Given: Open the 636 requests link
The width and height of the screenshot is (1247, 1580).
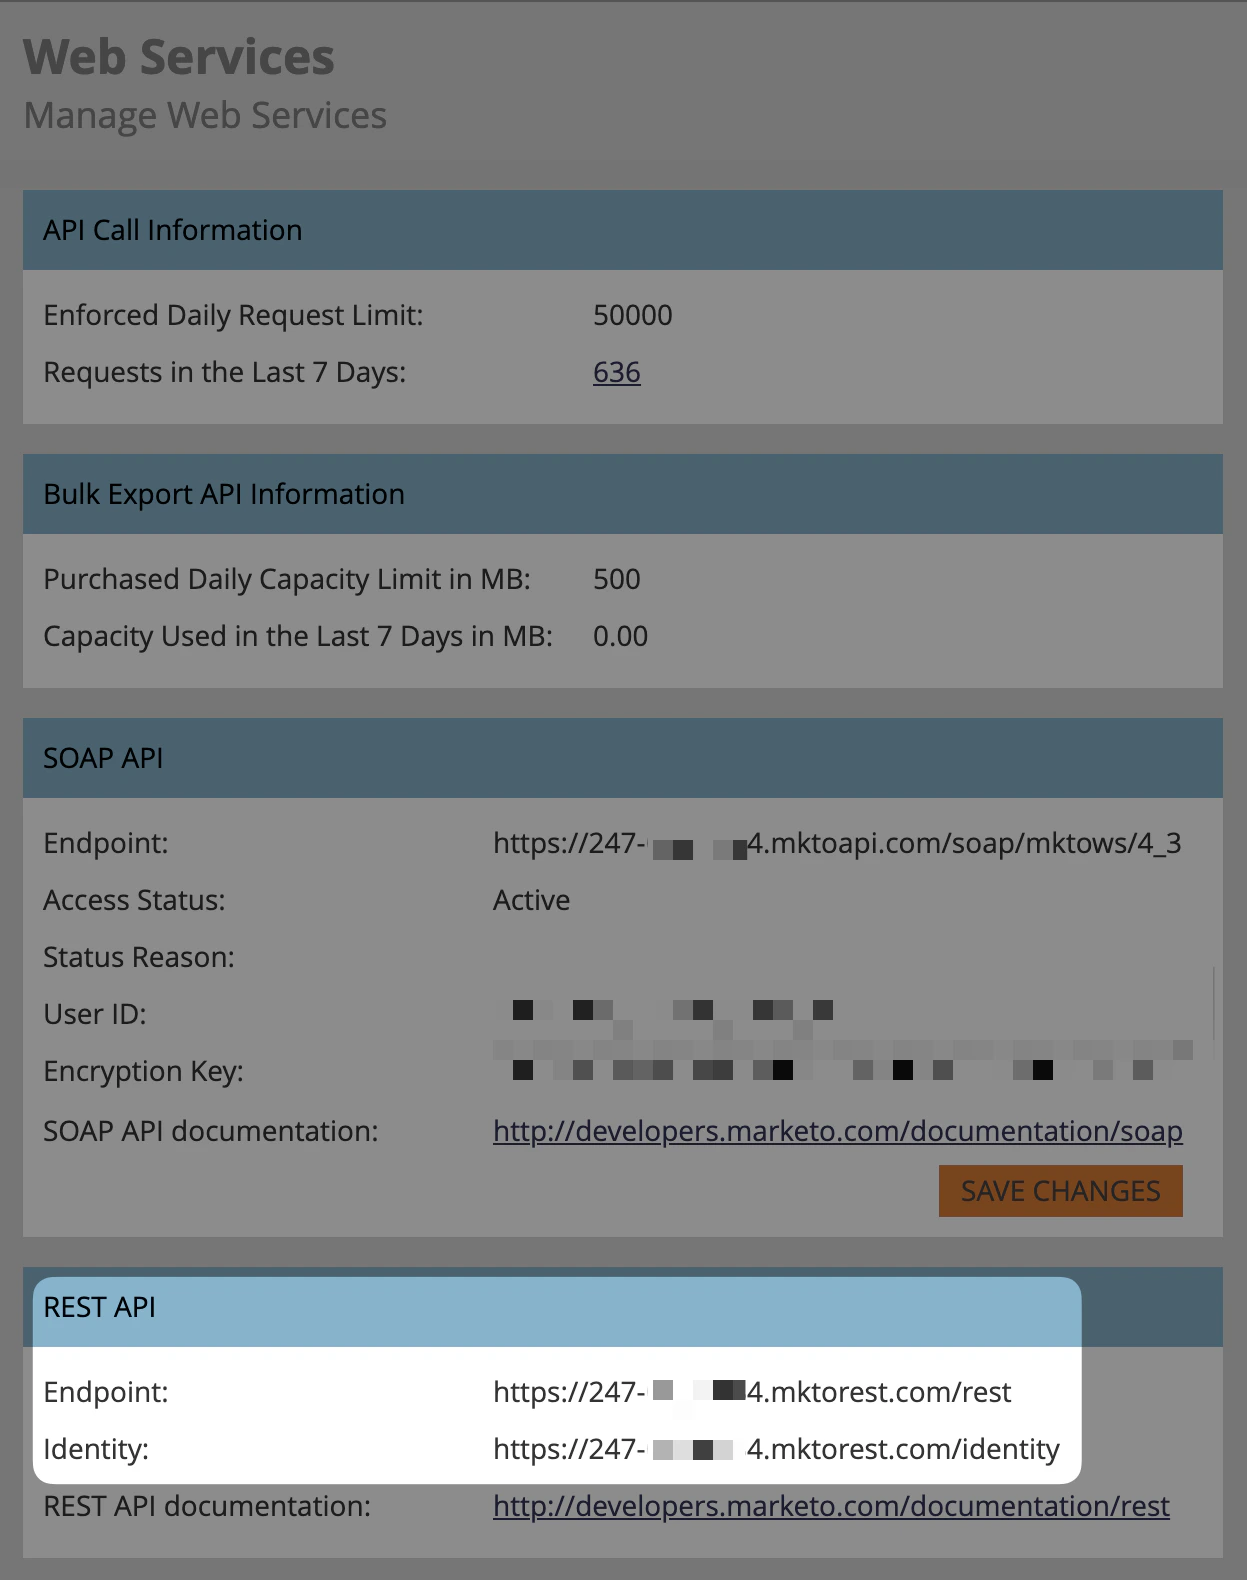Looking at the screenshot, I should pyautogui.click(x=616, y=372).
